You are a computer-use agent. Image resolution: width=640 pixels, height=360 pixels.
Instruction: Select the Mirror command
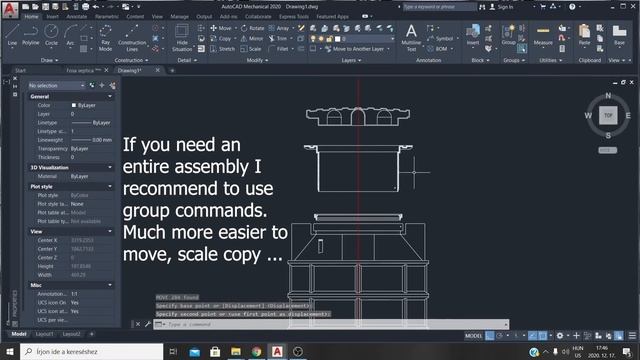[252, 39]
